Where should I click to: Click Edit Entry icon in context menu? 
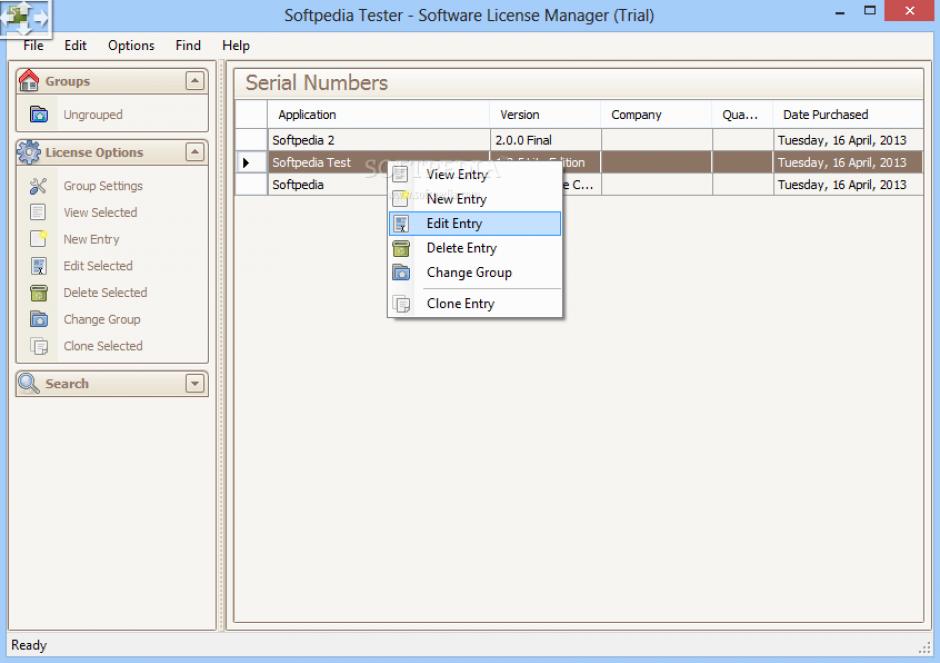pos(401,224)
